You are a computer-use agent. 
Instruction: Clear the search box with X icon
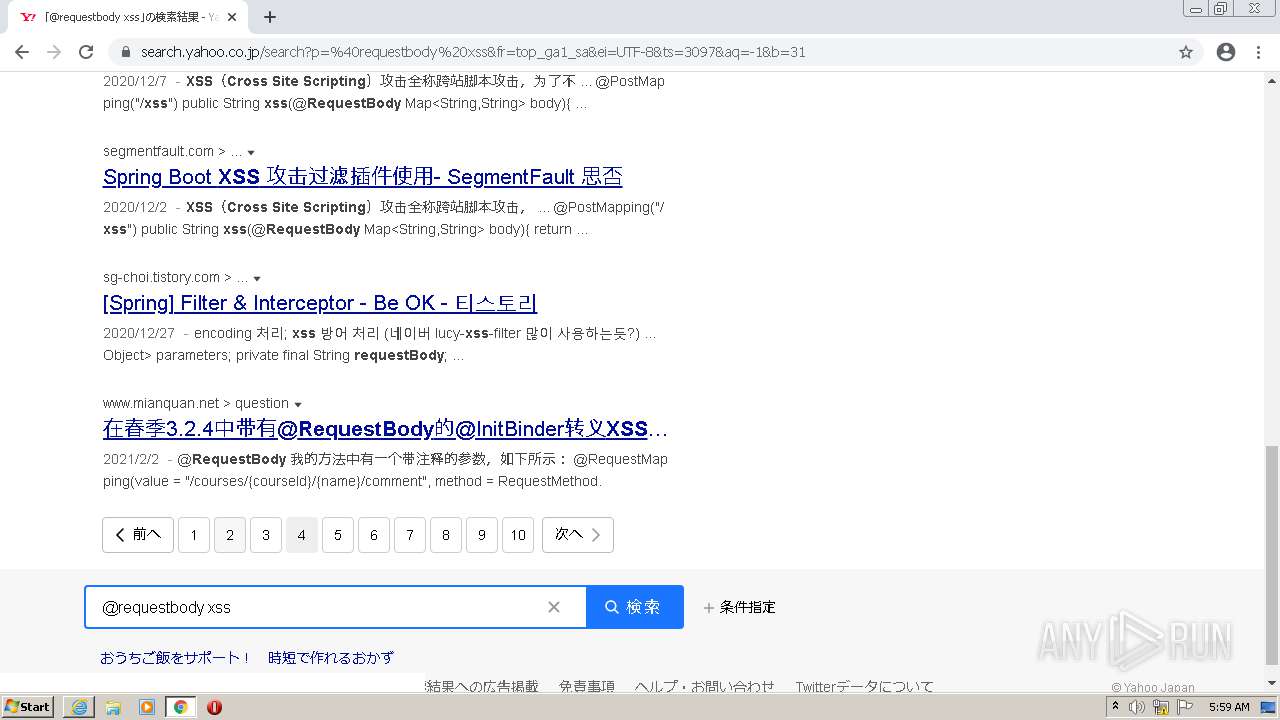pos(554,607)
